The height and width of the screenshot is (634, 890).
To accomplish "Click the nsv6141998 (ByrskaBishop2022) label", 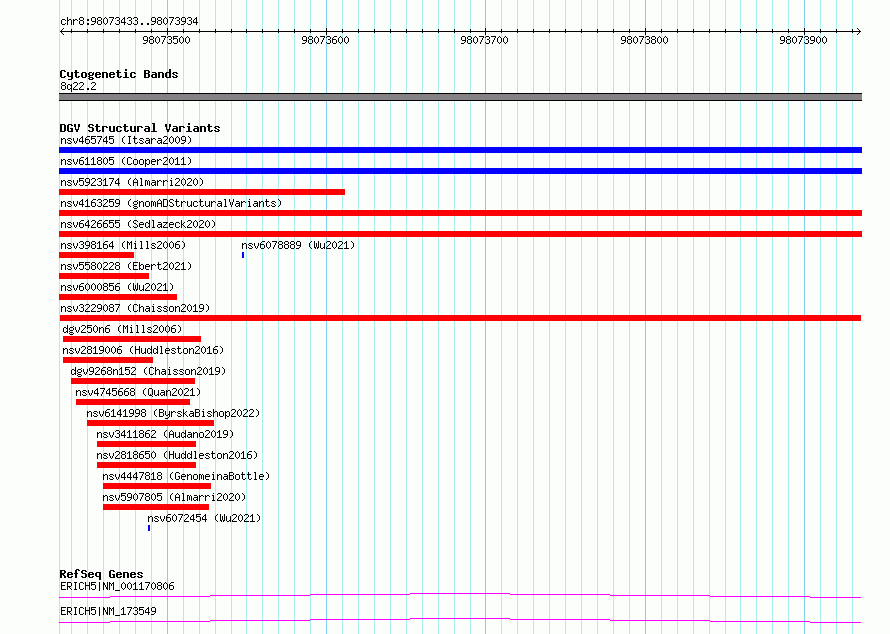I will (x=173, y=413).
